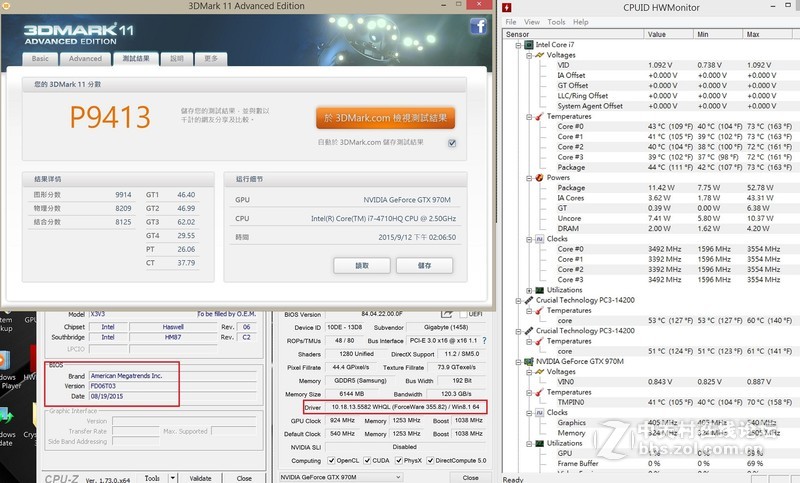Click the second Crucial Technology memory icon
Viewport: 800px width, 483px height.
529,331
